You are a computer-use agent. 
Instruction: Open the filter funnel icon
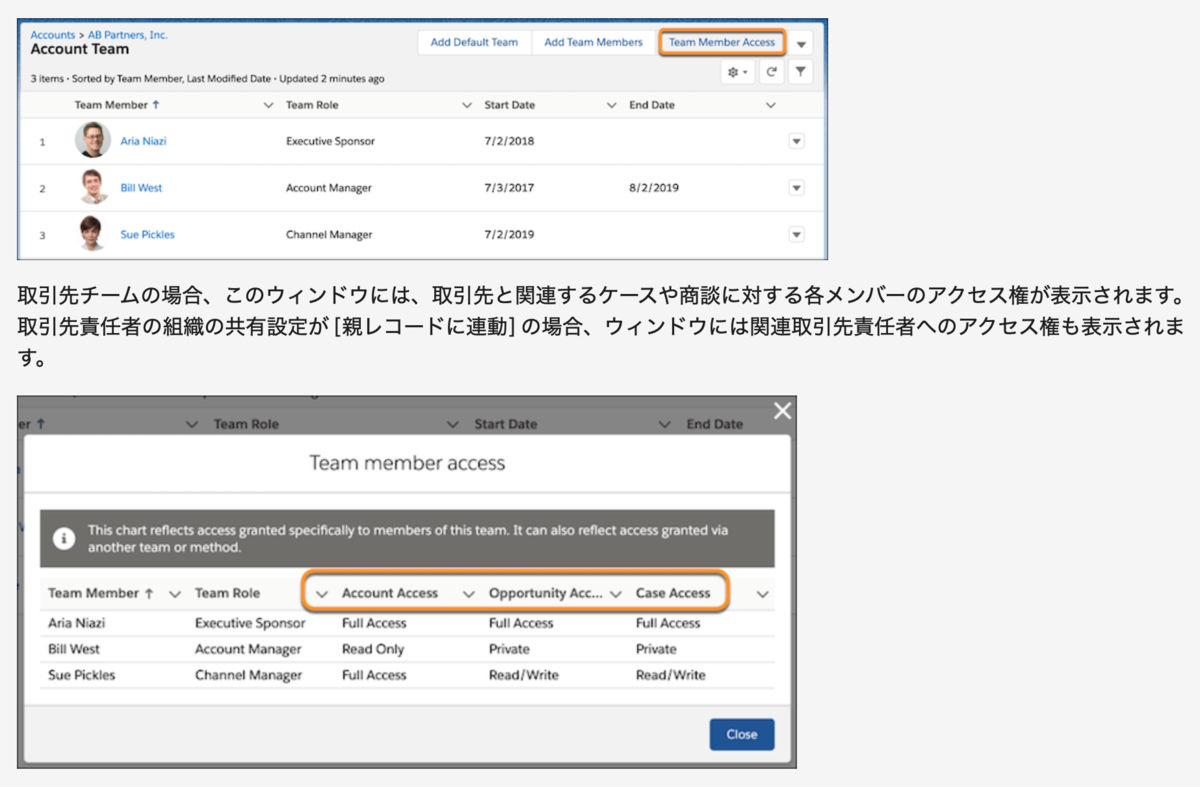[800, 72]
